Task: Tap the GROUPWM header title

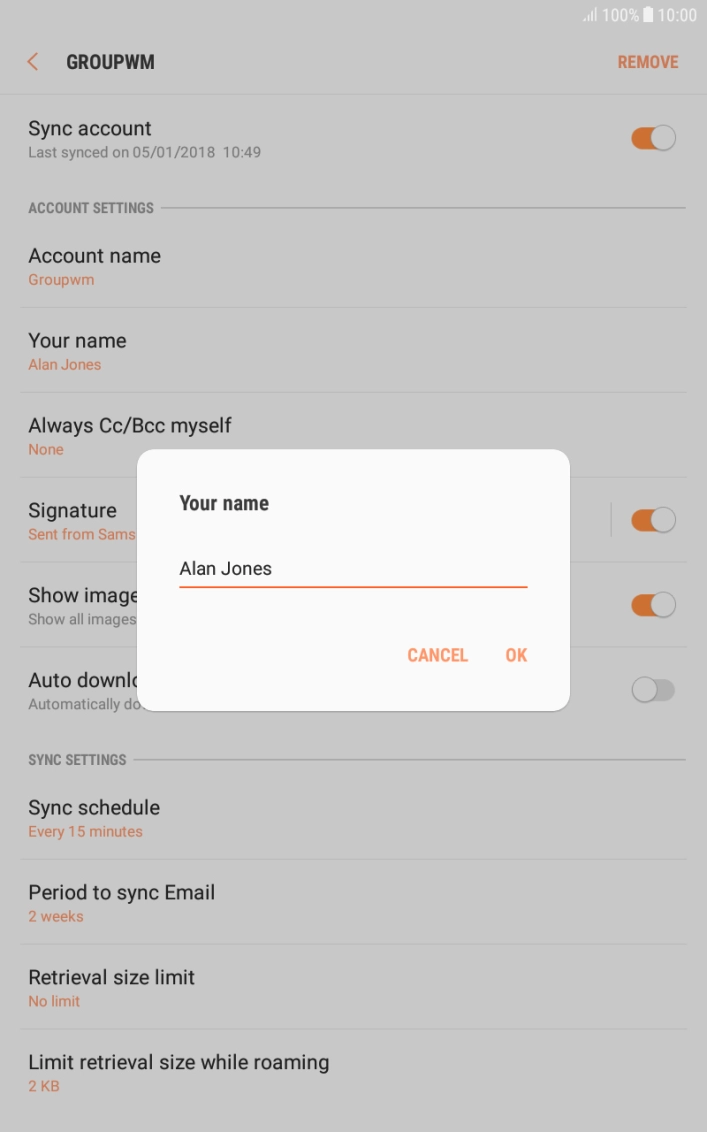Action: pos(110,62)
